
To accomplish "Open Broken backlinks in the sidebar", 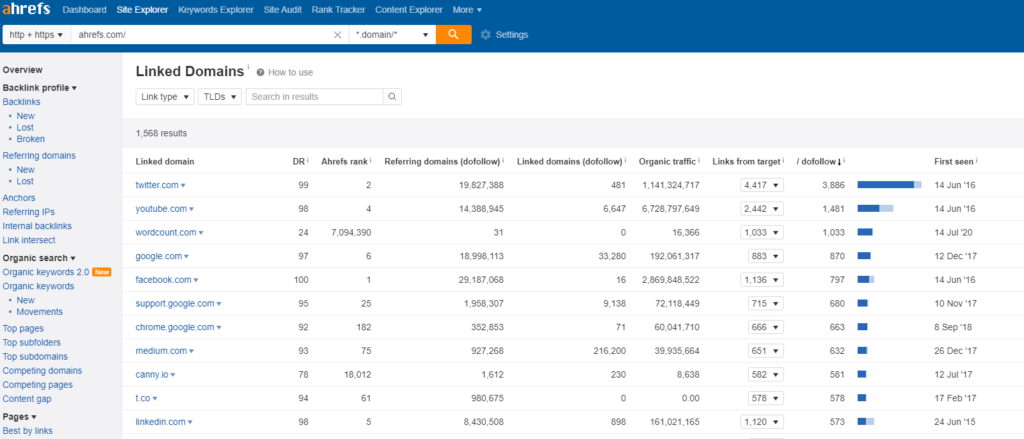I will point(31,139).
